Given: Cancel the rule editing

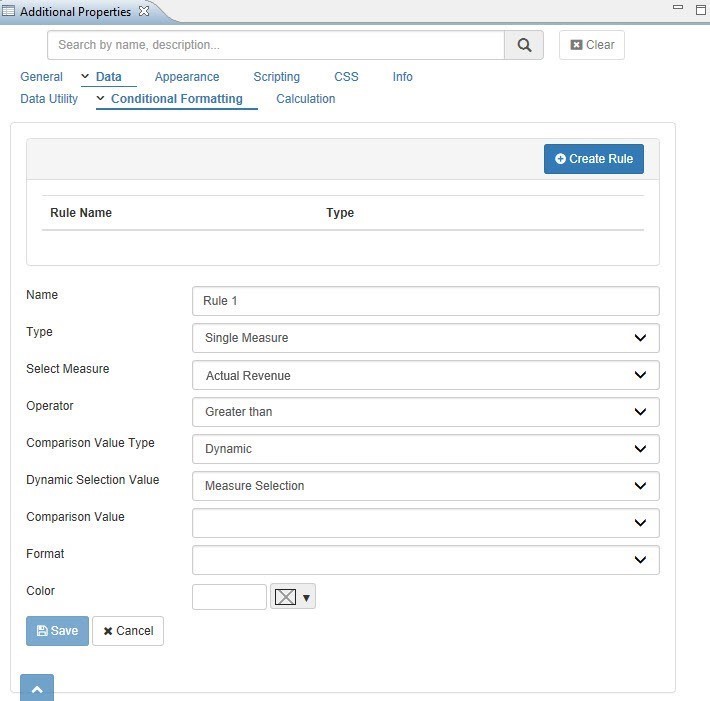Looking at the screenshot, I should click(128, 631).
